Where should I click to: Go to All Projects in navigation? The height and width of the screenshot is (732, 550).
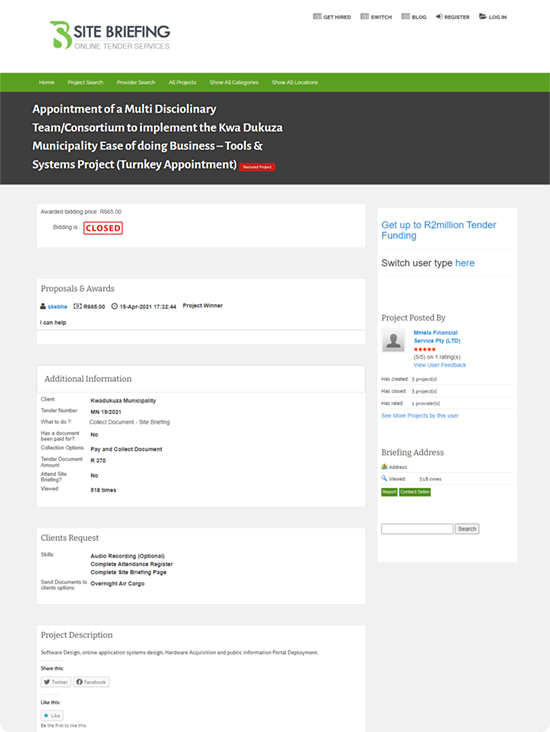pyautogui.click(x=183, y=82)
